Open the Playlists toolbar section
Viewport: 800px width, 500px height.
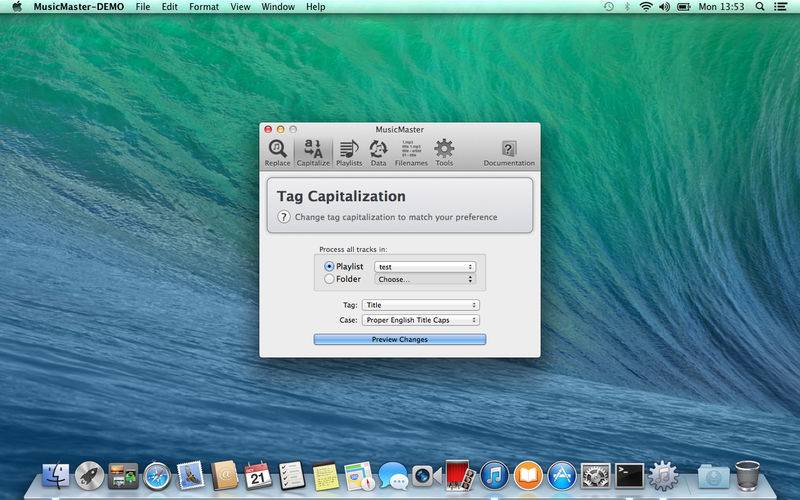349,153
